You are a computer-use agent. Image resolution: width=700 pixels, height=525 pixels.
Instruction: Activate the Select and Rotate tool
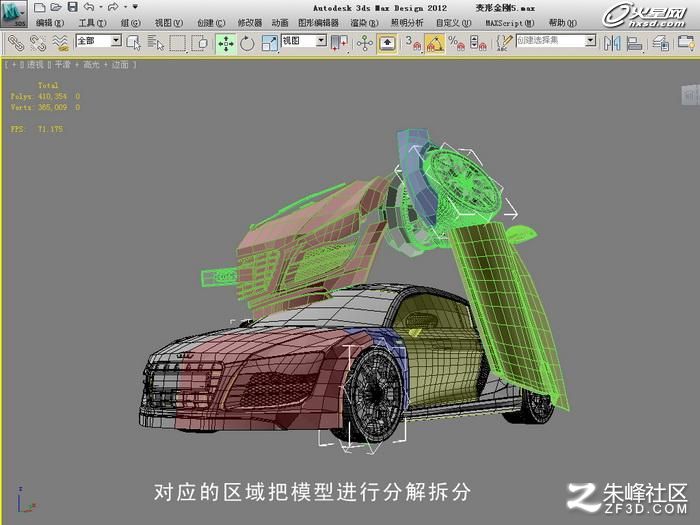[x=247, y=43]
